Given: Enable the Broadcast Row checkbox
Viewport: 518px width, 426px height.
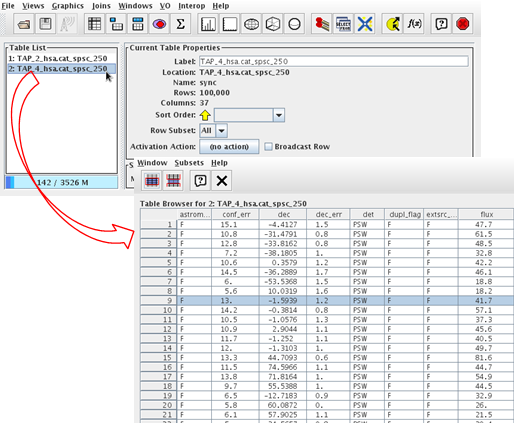Looking at the screenshot, I should click(268, 147).
